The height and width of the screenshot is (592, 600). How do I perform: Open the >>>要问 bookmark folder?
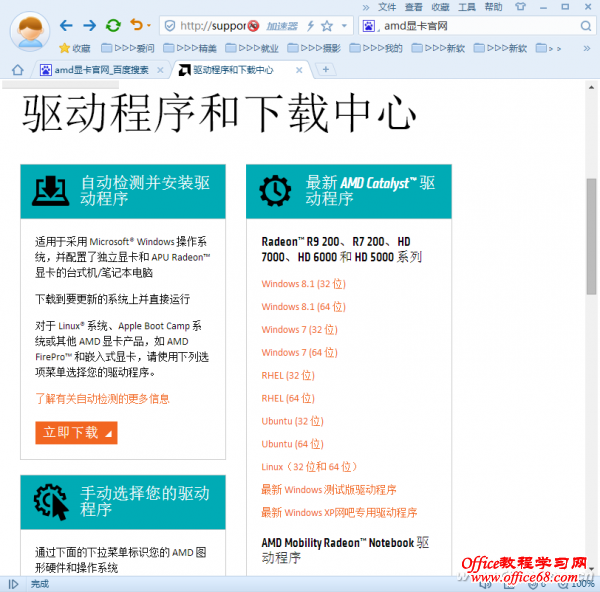[x=128, y=48]
